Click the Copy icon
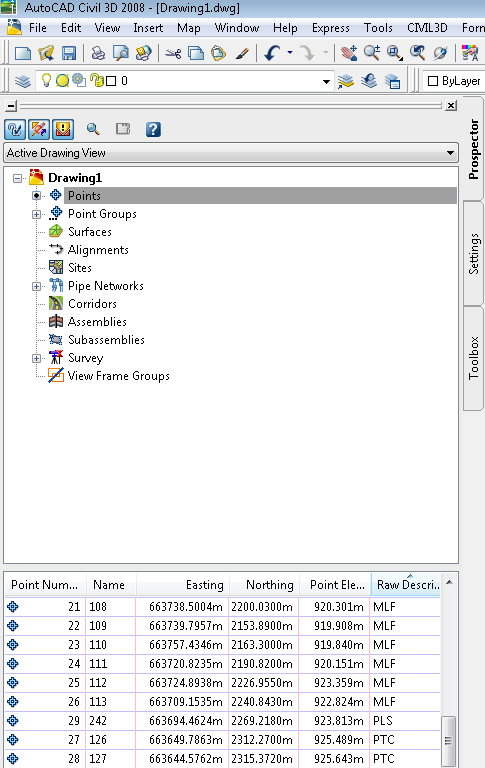 pos(196,53)
